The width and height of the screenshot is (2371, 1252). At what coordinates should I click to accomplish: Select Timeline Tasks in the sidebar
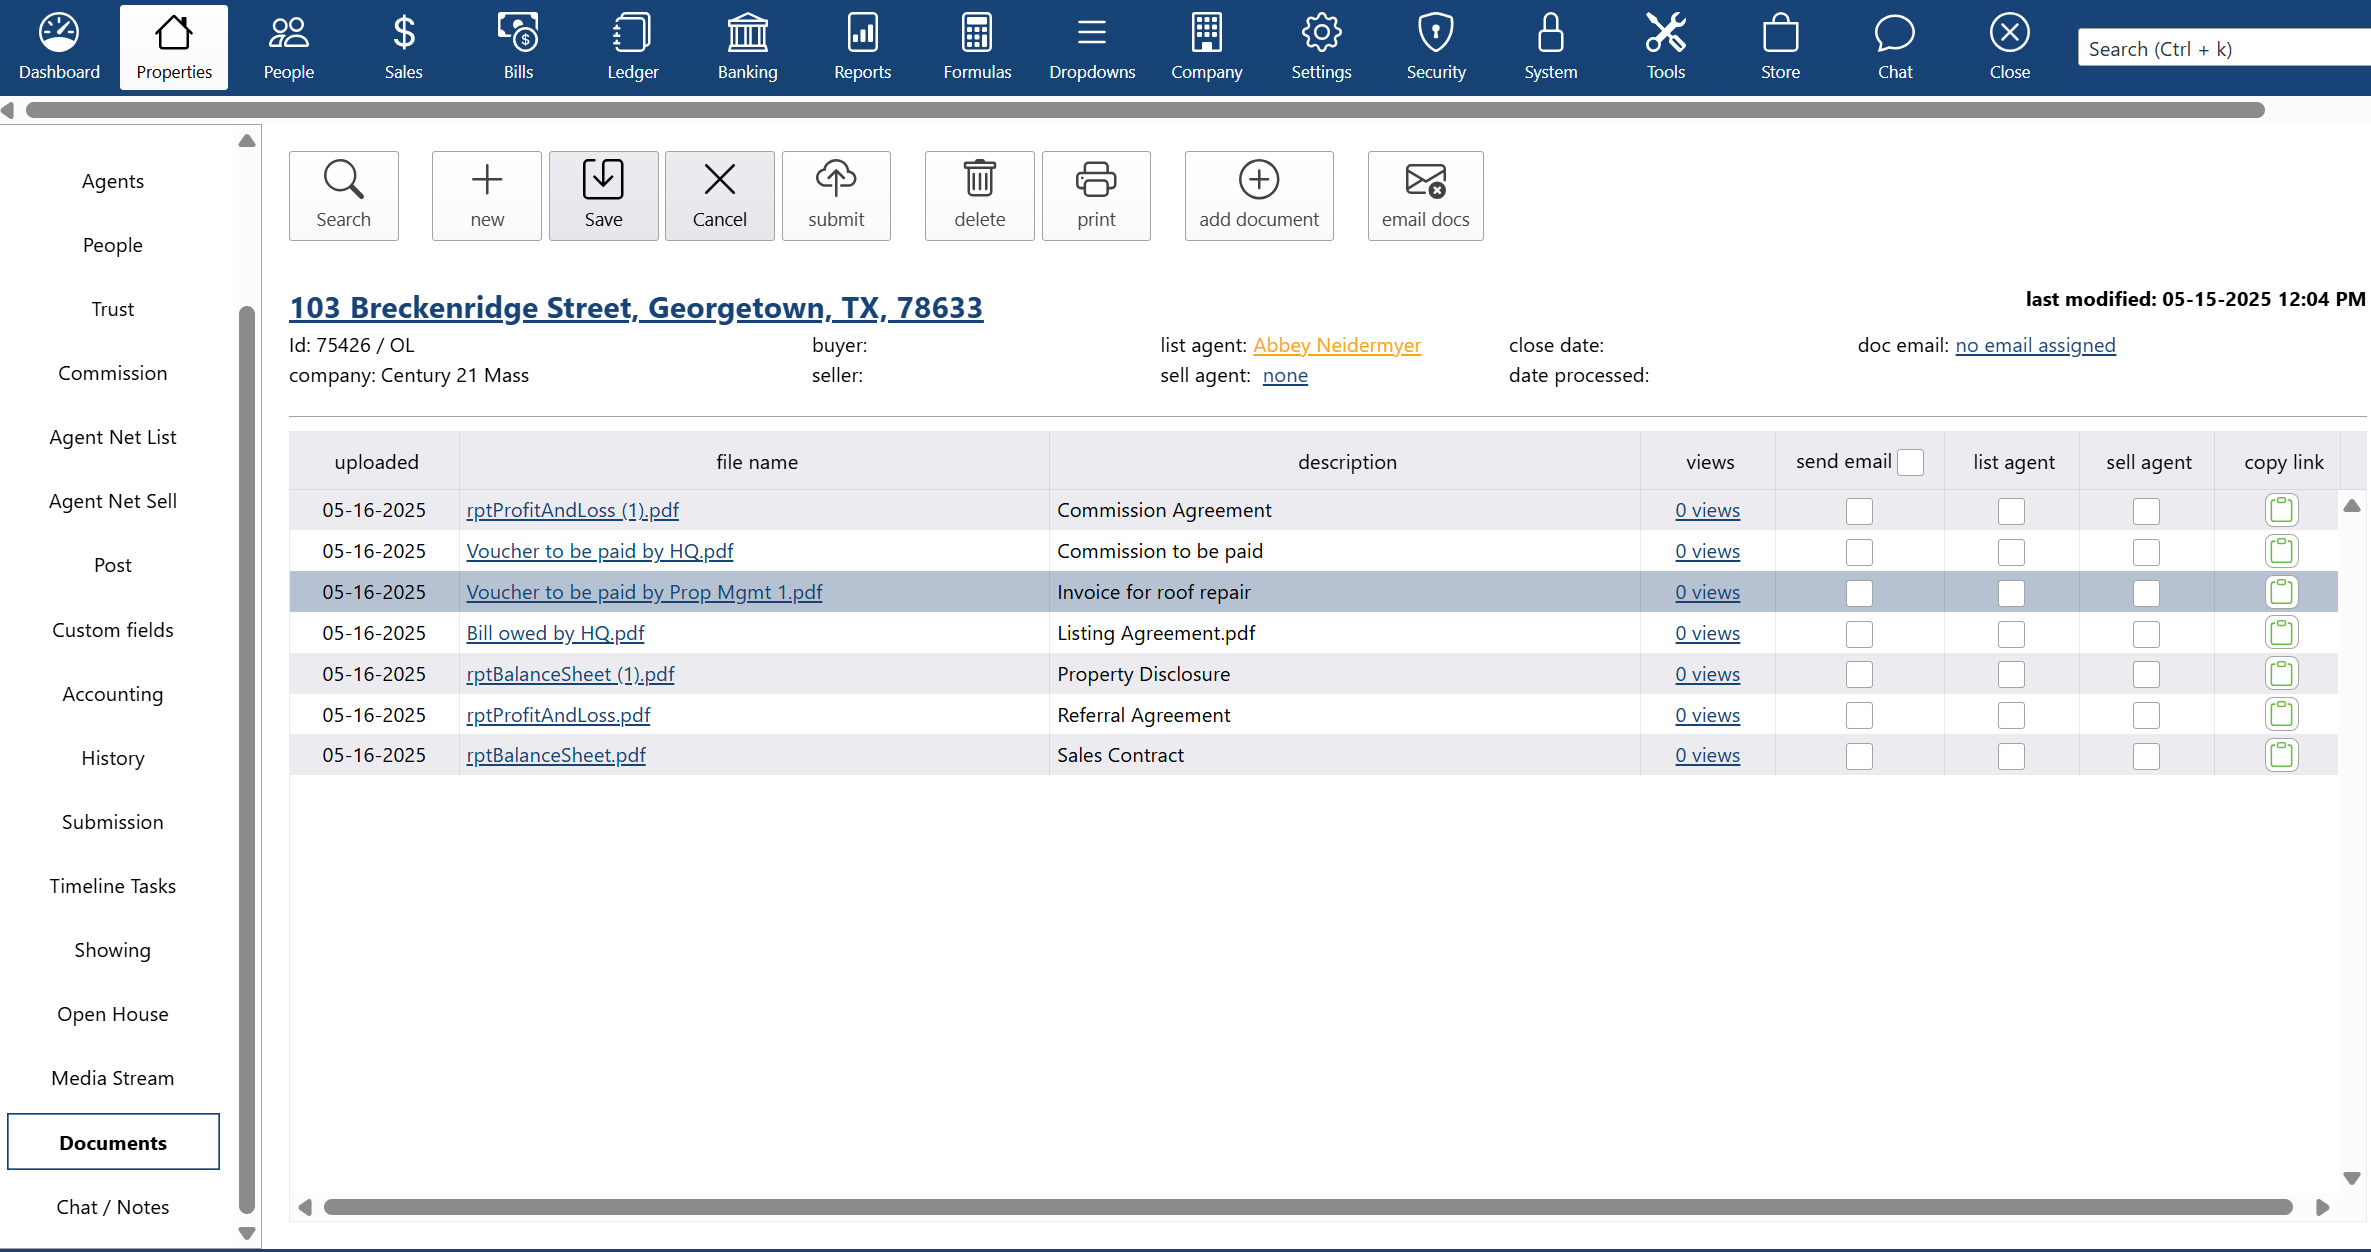(x=113, y=886)
